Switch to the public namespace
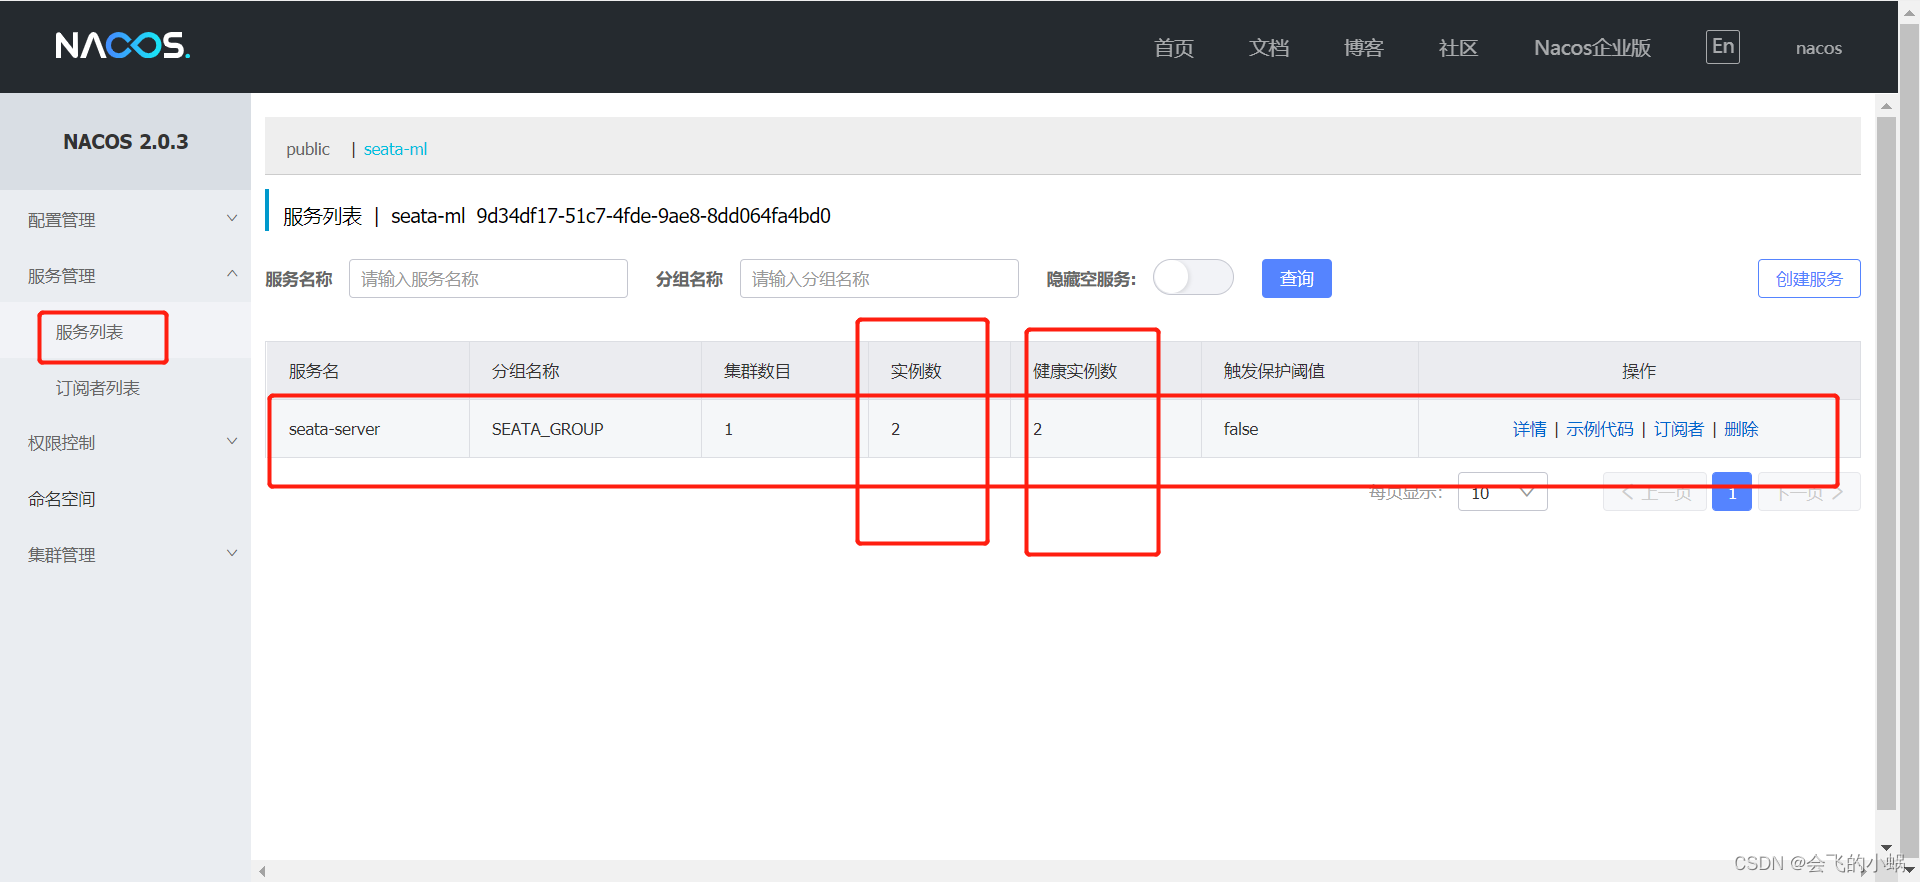Viewport: 1920px width, 882px height. click(308, 149)
